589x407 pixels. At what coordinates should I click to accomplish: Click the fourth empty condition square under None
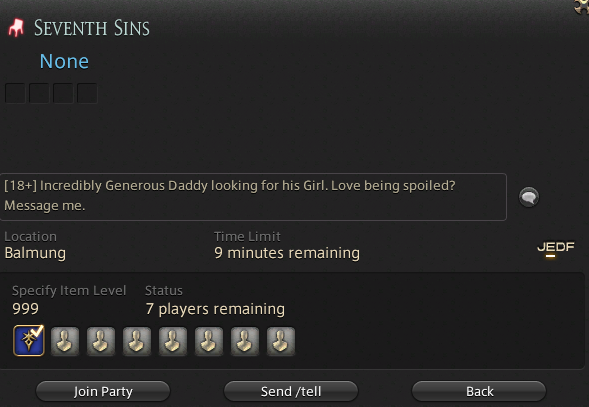pos(87,93)
